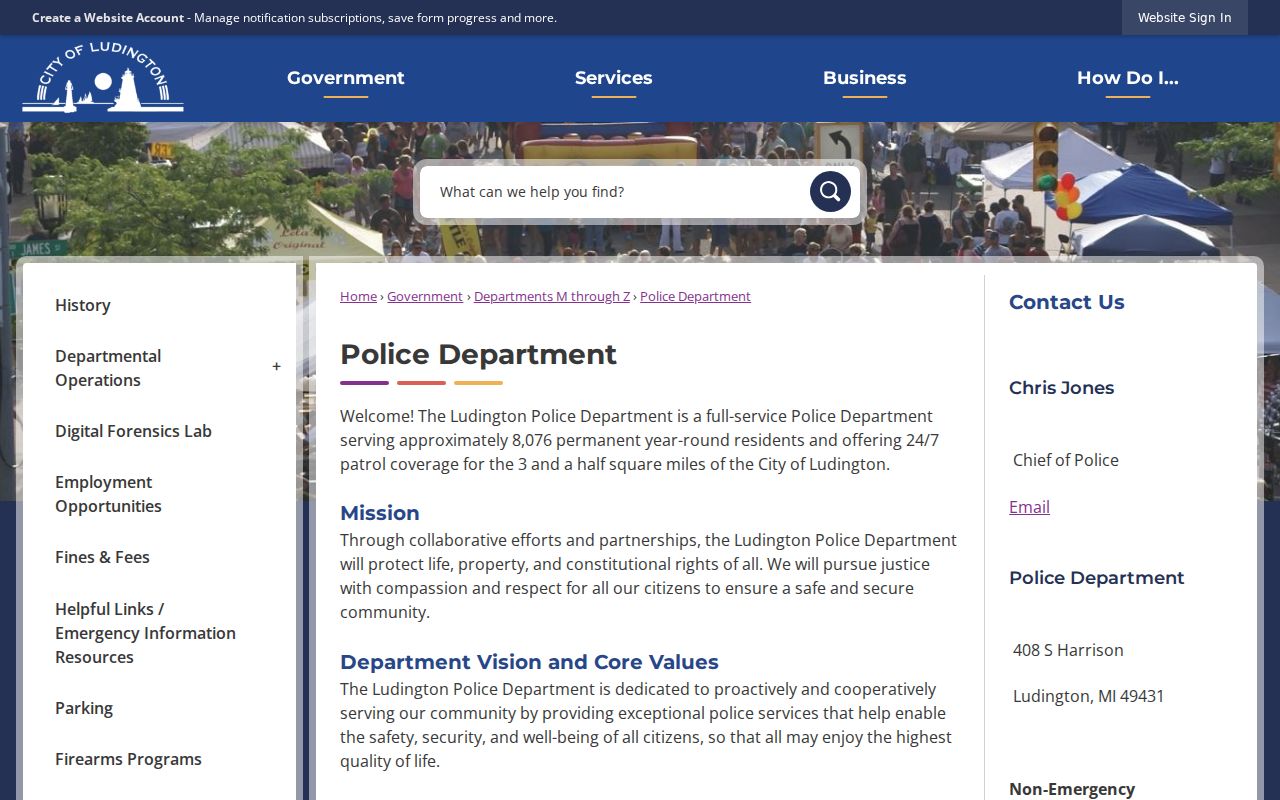Screen dimensions: 1280x800
Task: Click the Police Department breadcrumb link
Action: [x=695, y=296]
